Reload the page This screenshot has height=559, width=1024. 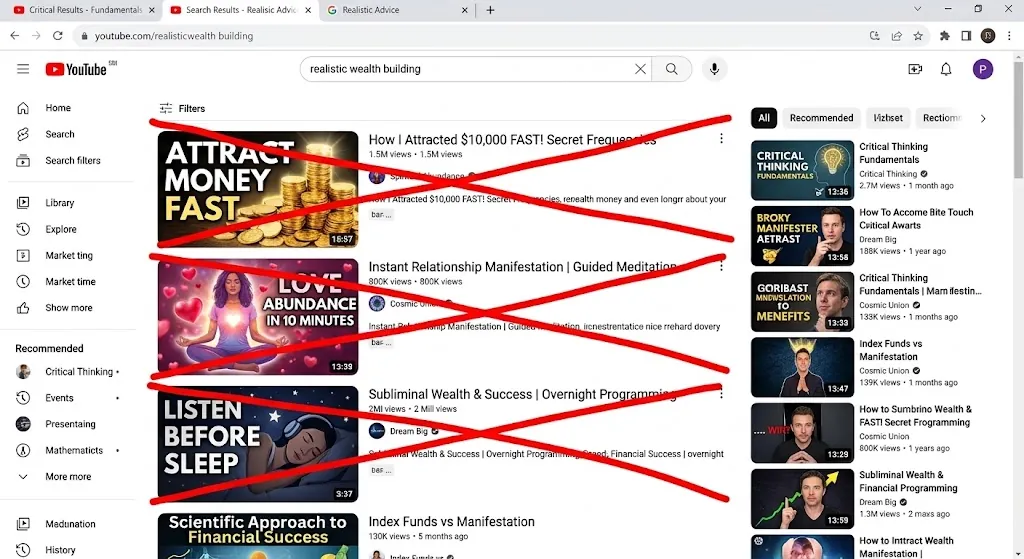click(57, 36)
